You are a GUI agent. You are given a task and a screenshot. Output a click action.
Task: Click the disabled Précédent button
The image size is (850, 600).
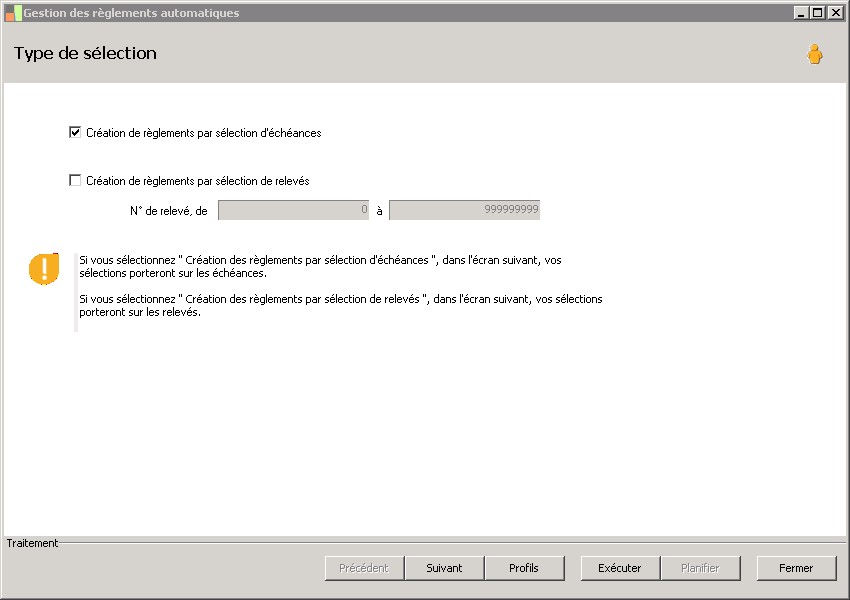point(364,568)
